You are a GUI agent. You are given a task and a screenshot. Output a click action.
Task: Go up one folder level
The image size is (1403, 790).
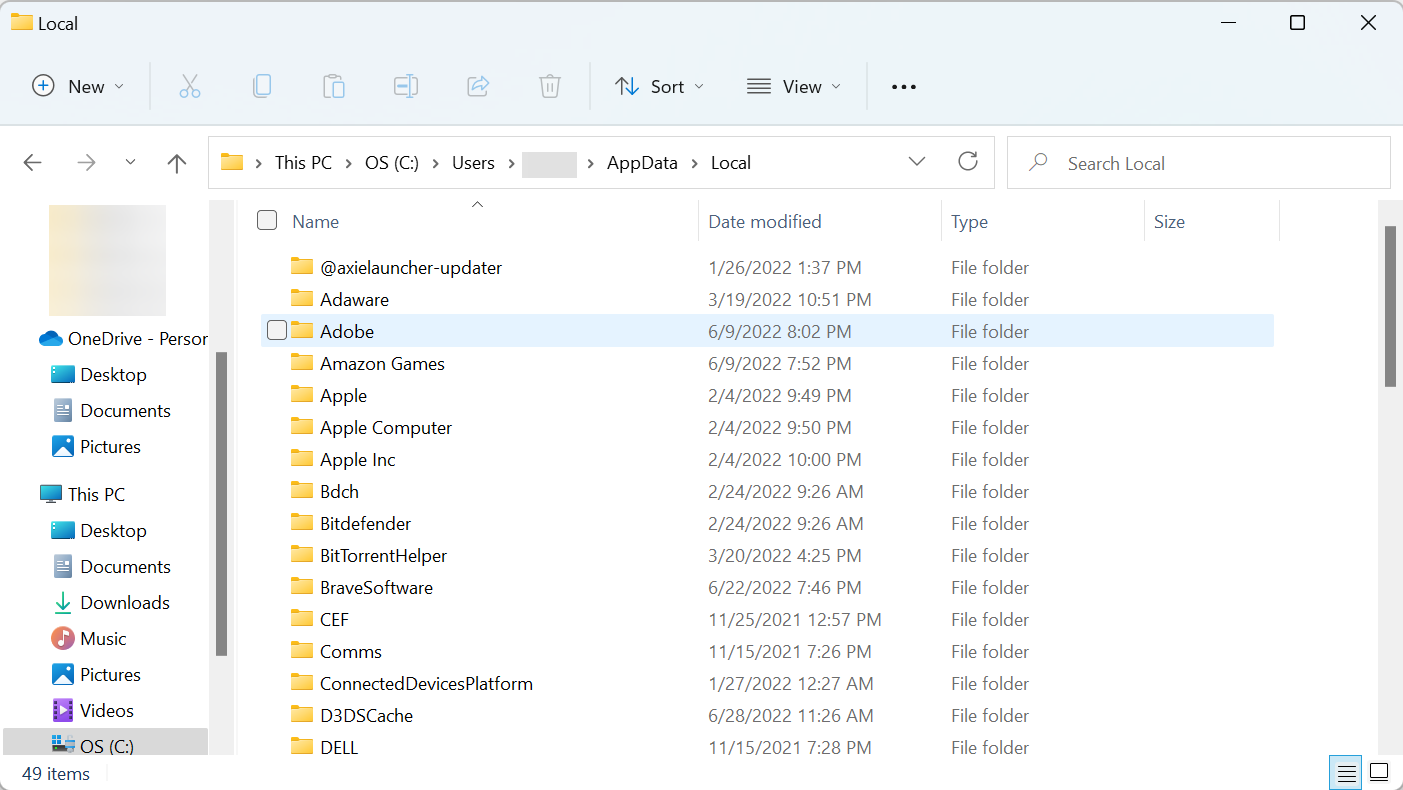[177, 163]
